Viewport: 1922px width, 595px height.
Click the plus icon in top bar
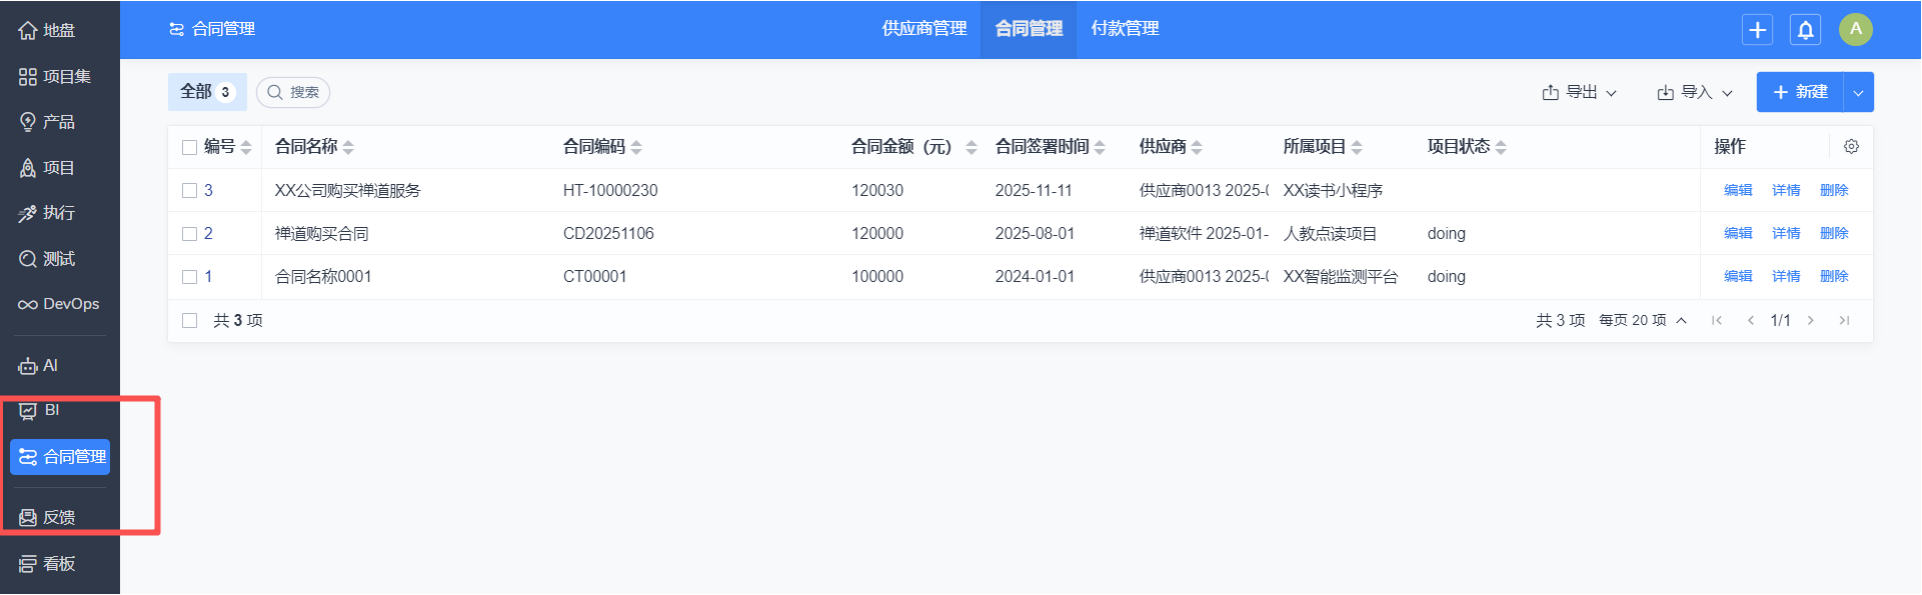(1757, 30)
